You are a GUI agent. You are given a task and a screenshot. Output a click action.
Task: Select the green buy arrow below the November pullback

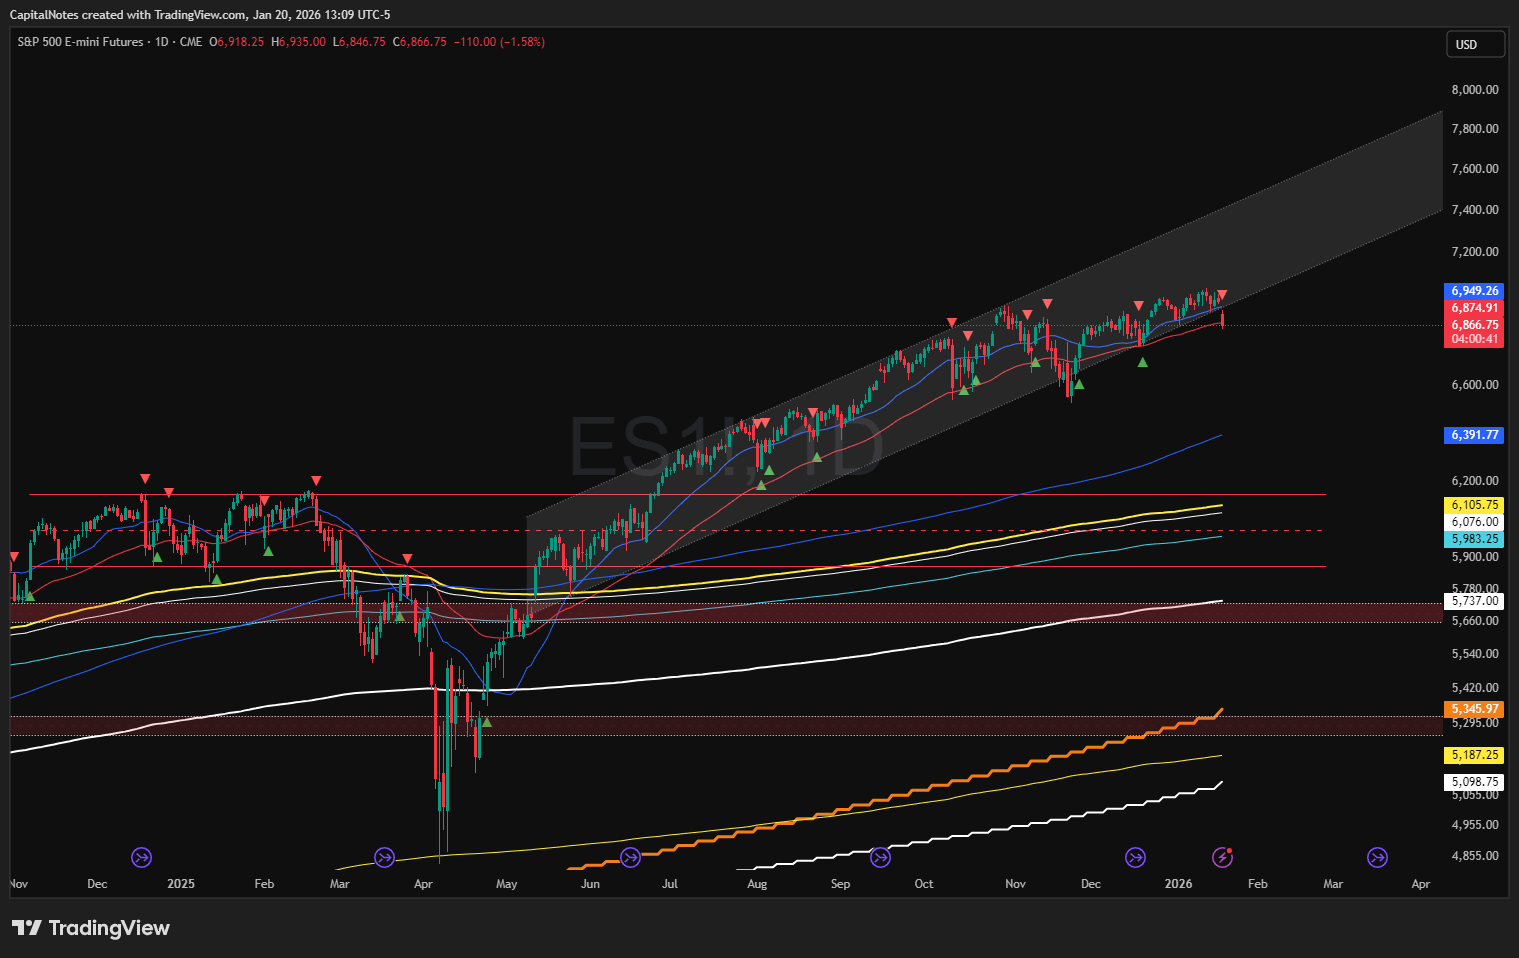1078,382
